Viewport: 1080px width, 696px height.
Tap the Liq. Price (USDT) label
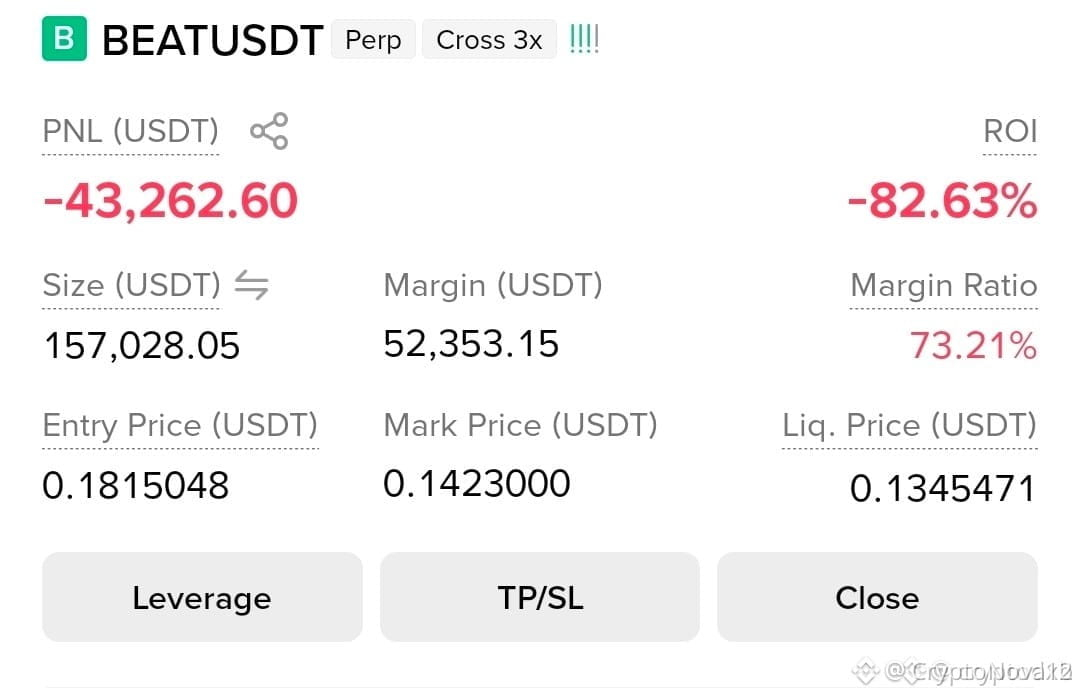click(x=910, y=425)
